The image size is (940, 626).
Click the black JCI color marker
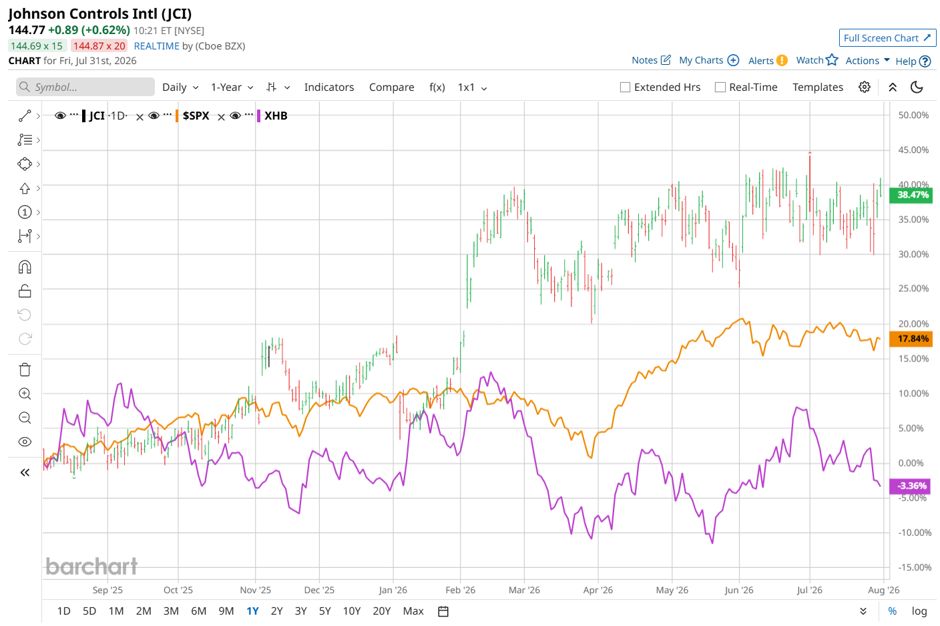tap(83, 116)
